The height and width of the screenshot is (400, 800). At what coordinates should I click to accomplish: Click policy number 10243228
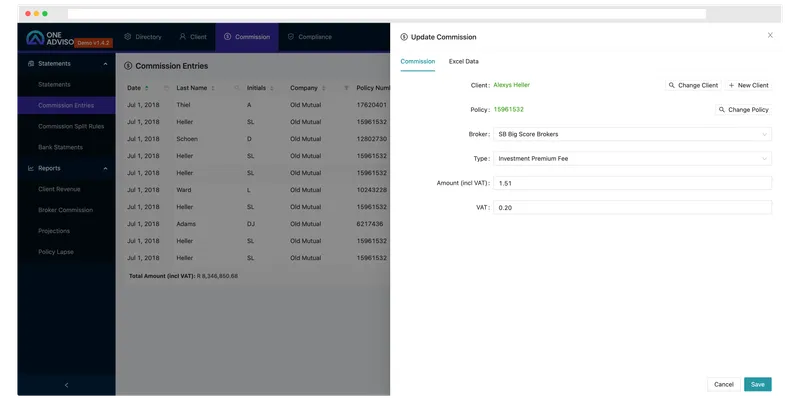371,190
